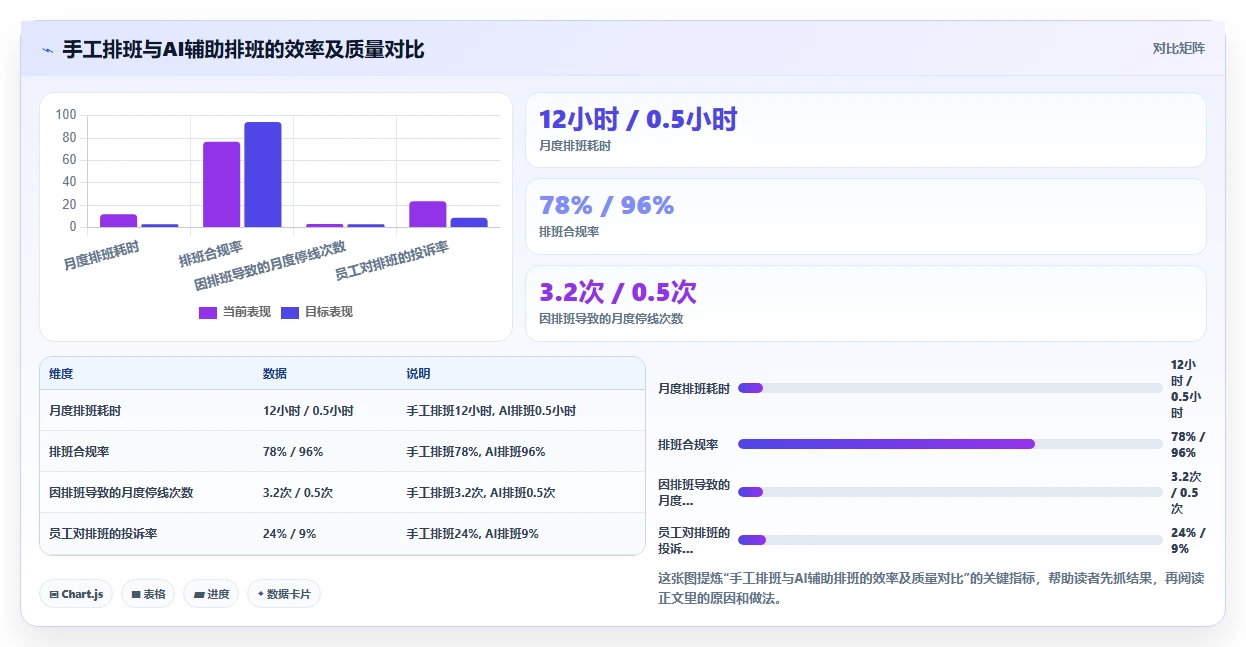Click the 维度 table column header

point(61,374)
